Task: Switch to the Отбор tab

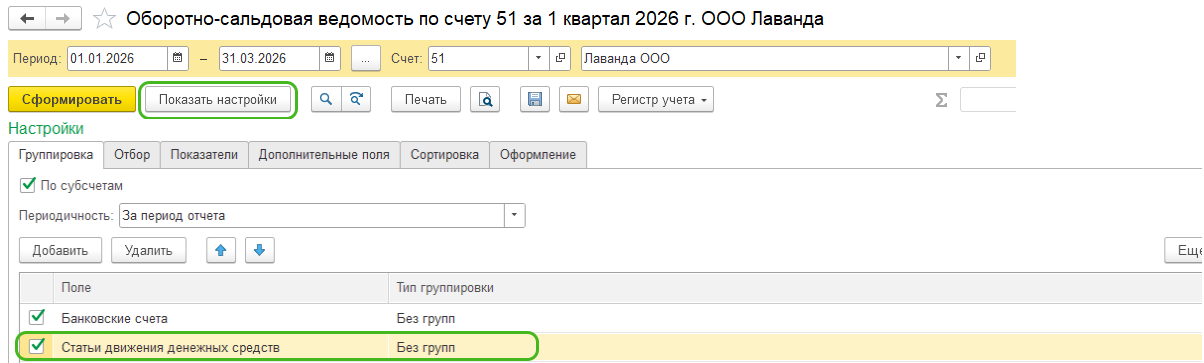Action: tap(132, 154)
